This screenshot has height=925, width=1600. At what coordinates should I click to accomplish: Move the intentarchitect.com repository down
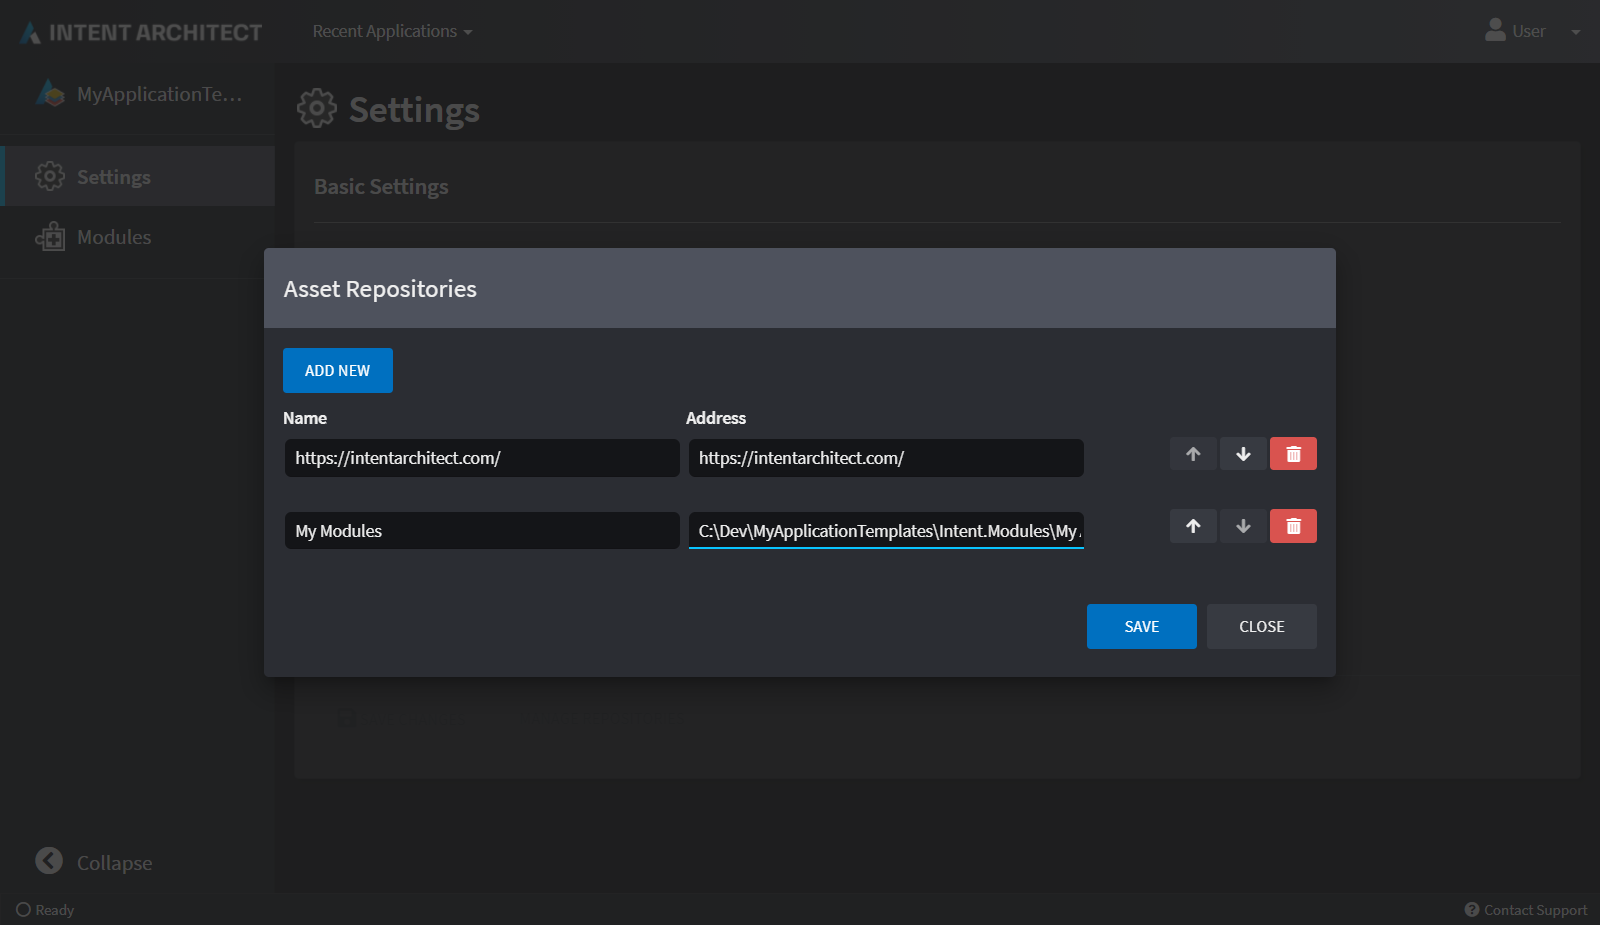point(1242,453)
